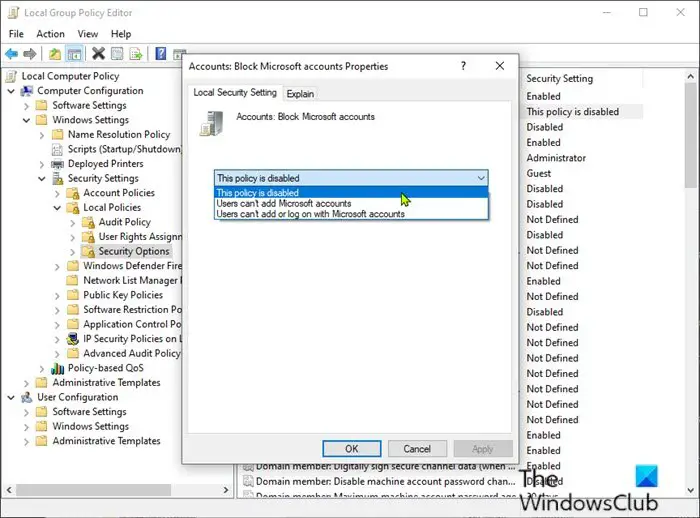Click the server icon beside policy name
The height and width of the screenshot is (518, 700).
pyautogui.click(x=212, y=124)
